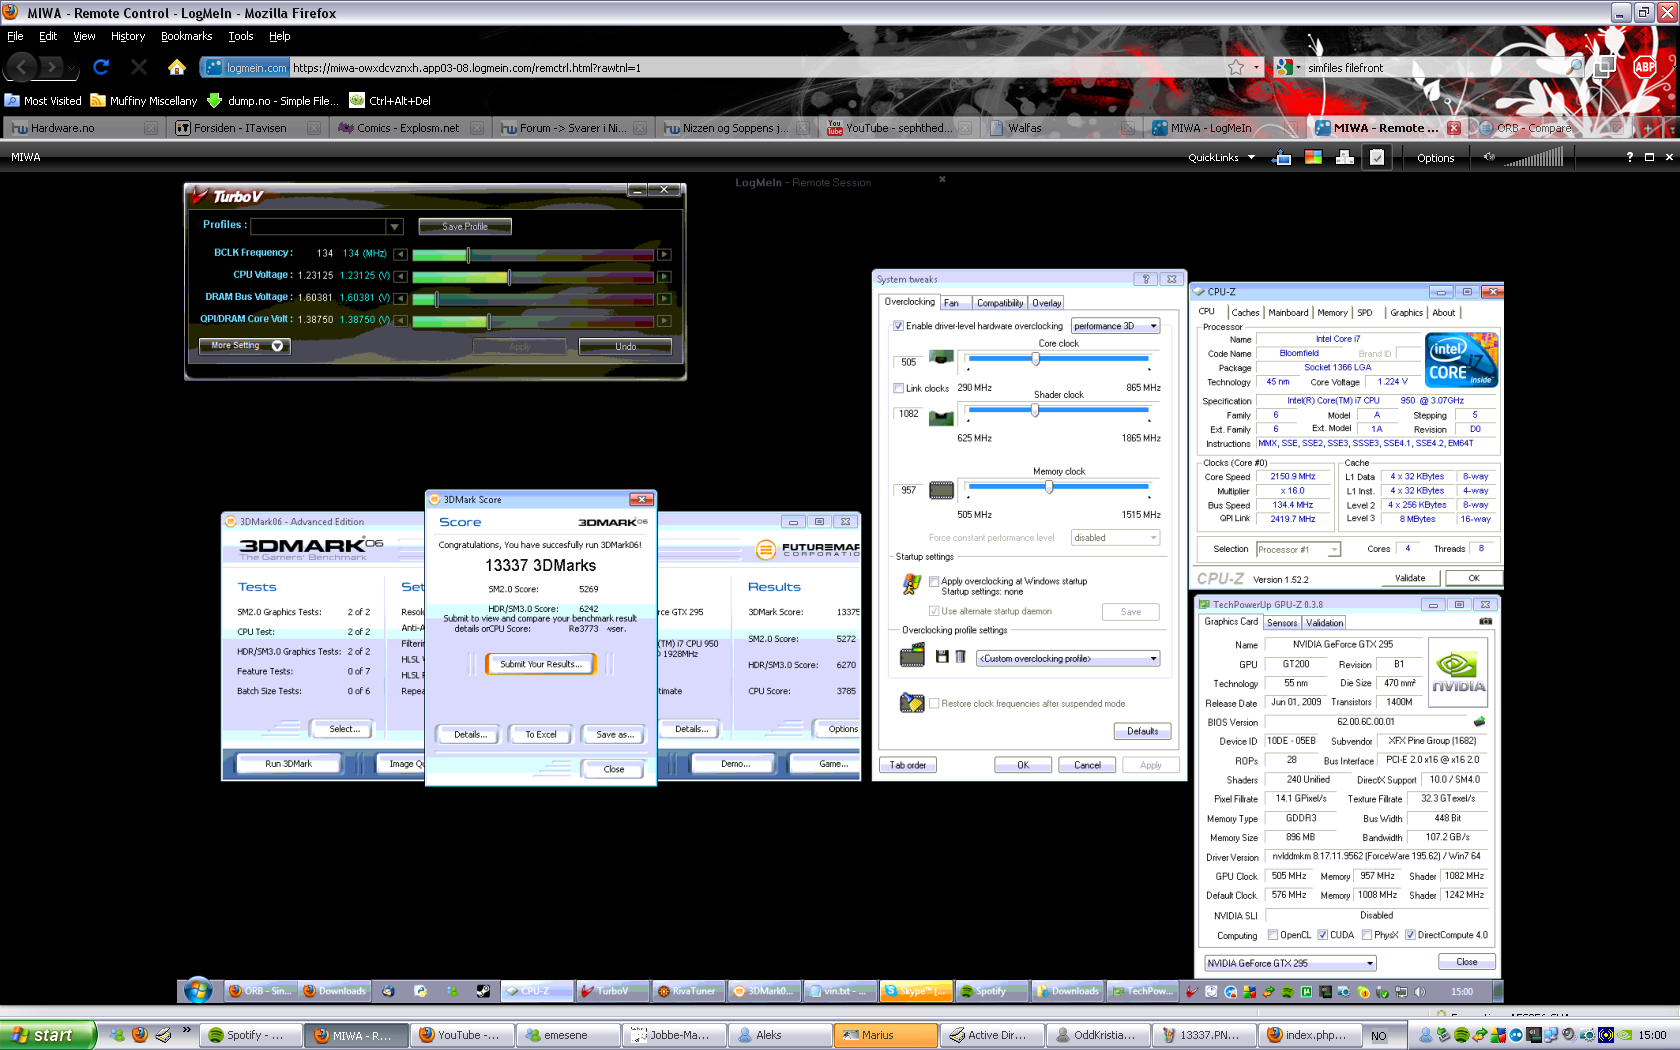Click decrease arrow for BCLK Frequency

click(x=400, y=254)
